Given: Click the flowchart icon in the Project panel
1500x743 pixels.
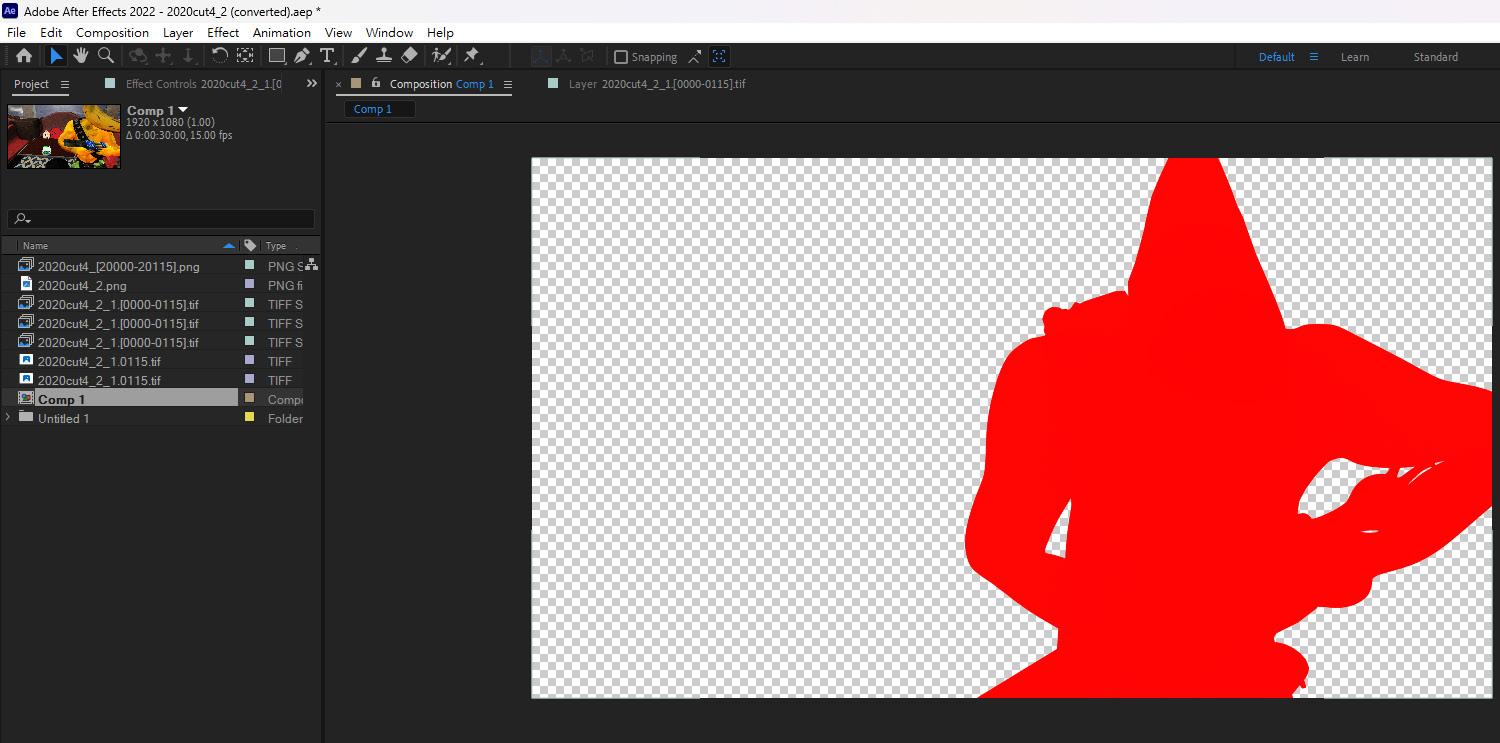Looking at the screenshot, I should point(312,264).
